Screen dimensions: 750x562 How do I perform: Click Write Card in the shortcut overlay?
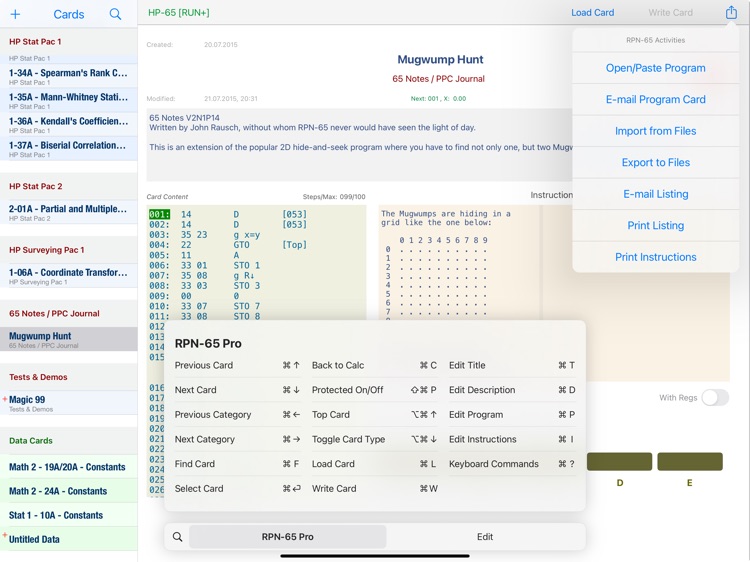point(375,488)
